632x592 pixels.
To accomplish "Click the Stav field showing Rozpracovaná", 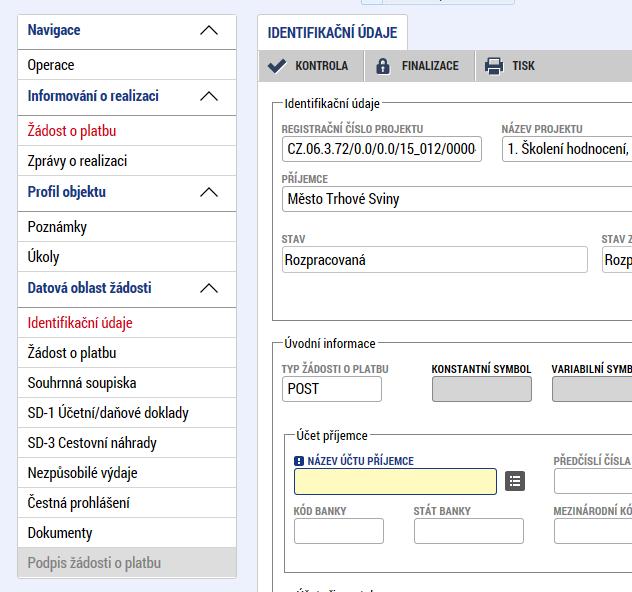I will click(x=434, y=260).
